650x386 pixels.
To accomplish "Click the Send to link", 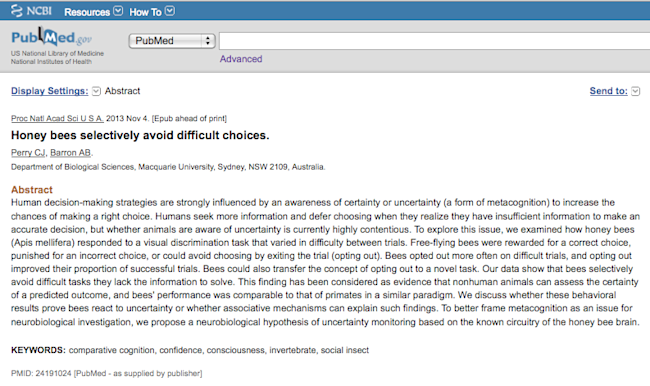I will 609,91.
